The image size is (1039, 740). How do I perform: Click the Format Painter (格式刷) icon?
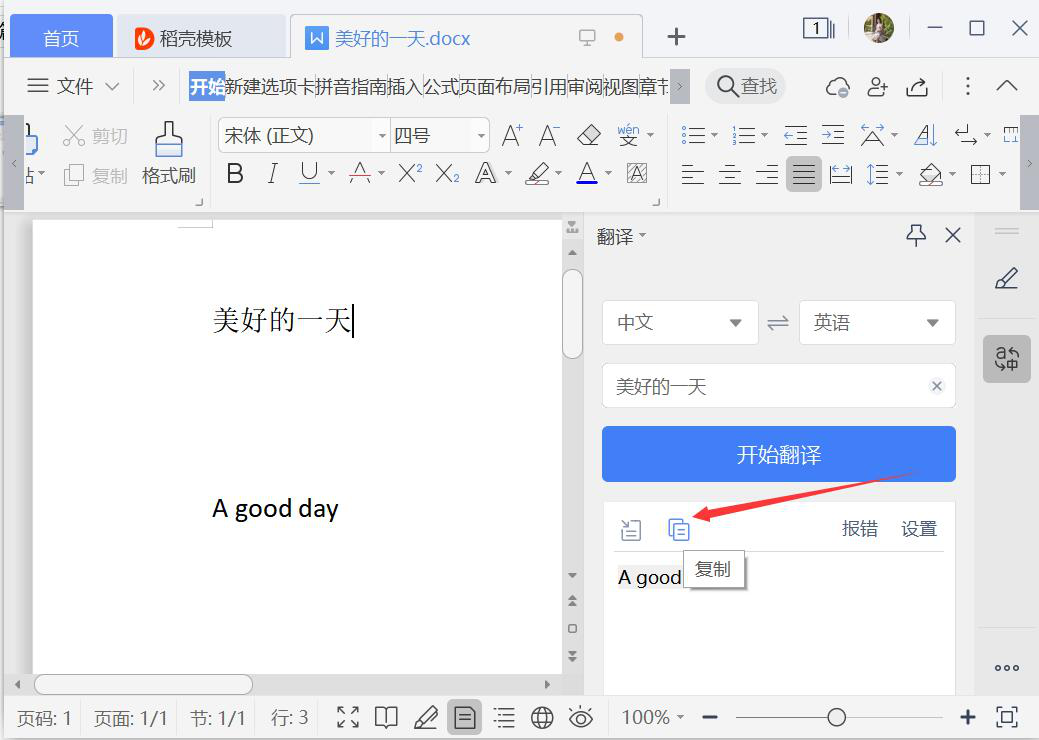click(x=168, y=153)
